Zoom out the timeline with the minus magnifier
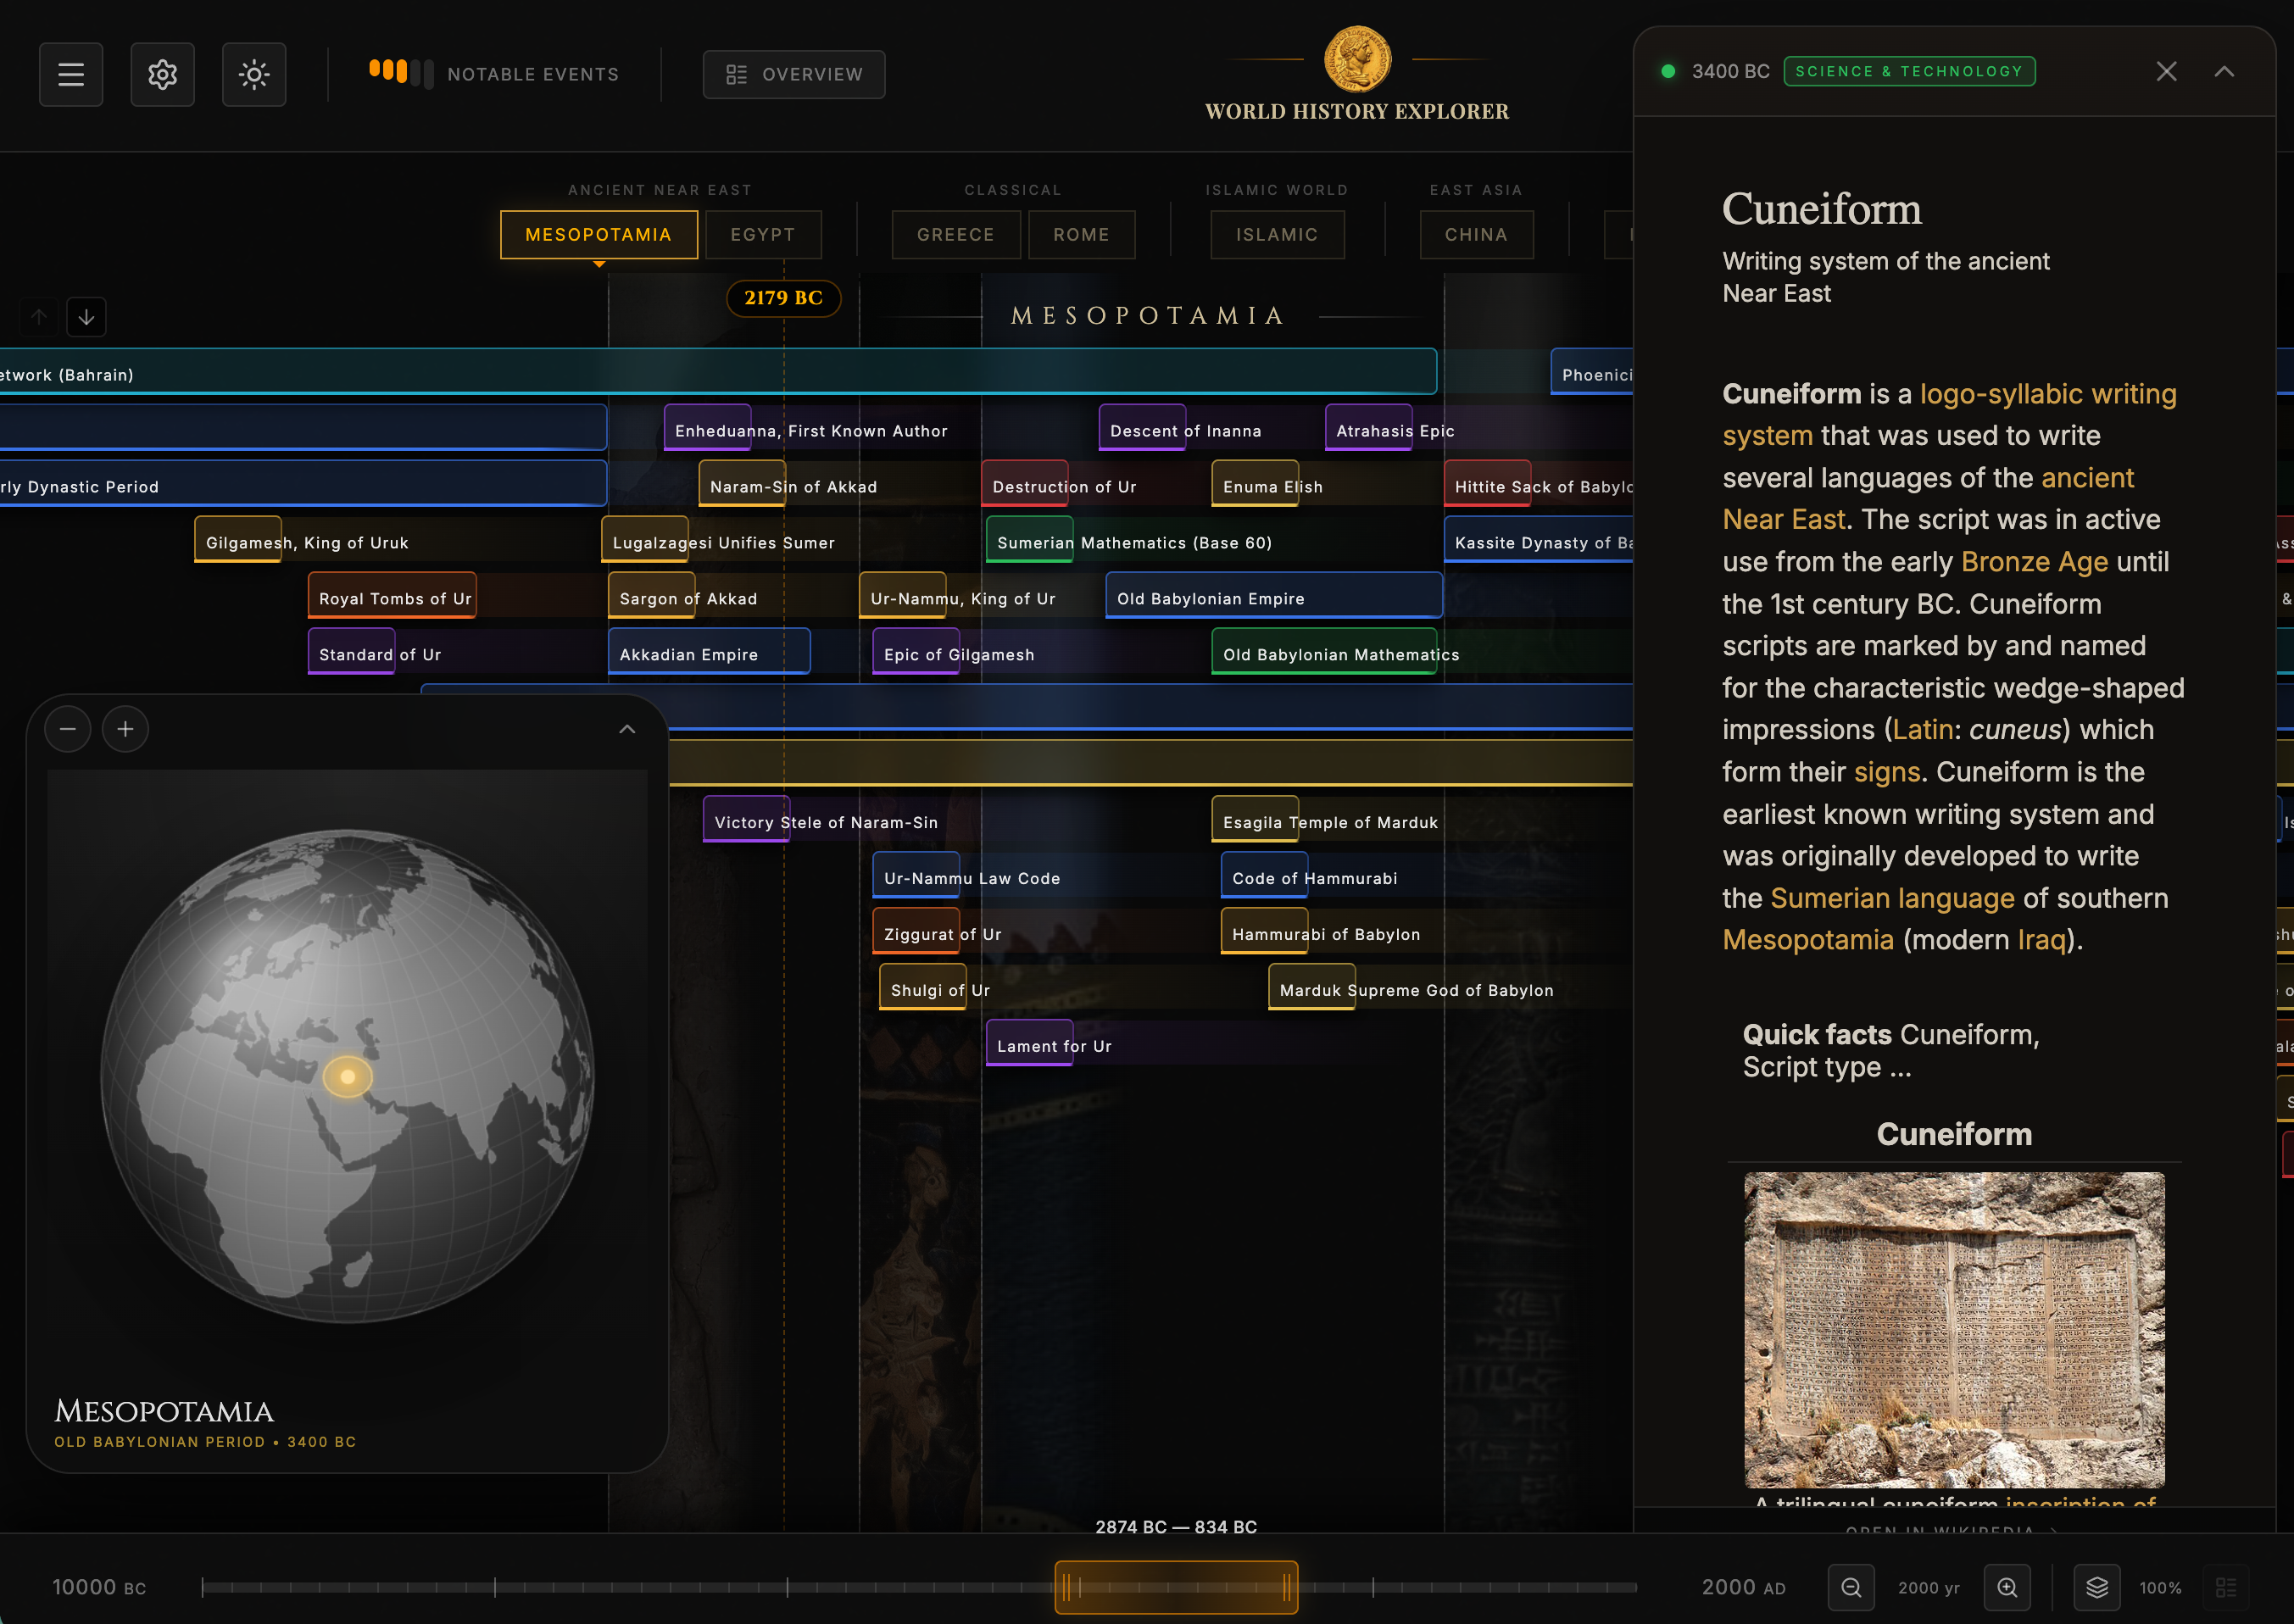2294x1624 pixels. click(1851, 1587)
